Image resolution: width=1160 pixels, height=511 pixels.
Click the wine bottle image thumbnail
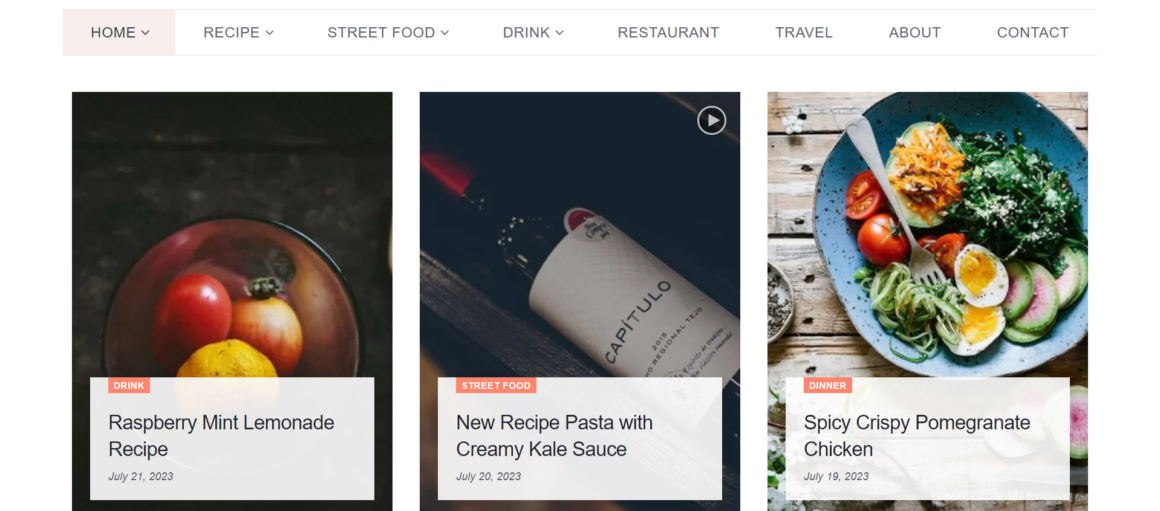click(x=580, y=250)
